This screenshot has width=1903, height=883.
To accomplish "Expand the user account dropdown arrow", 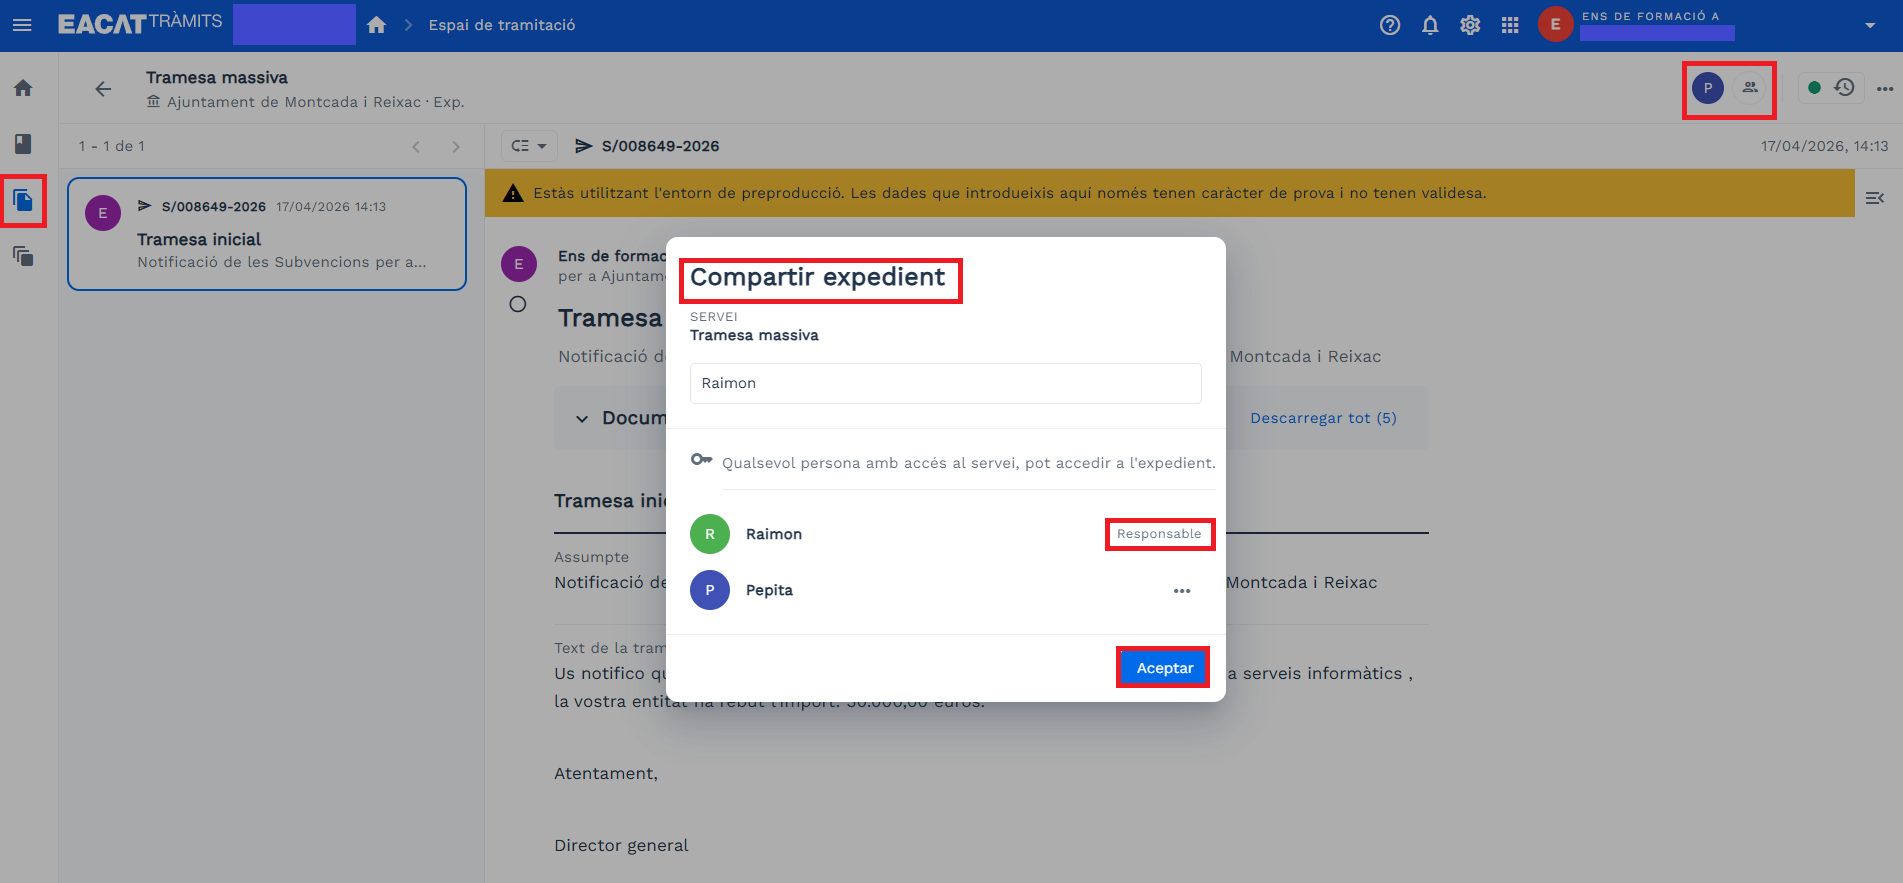I will (1870, 25).
